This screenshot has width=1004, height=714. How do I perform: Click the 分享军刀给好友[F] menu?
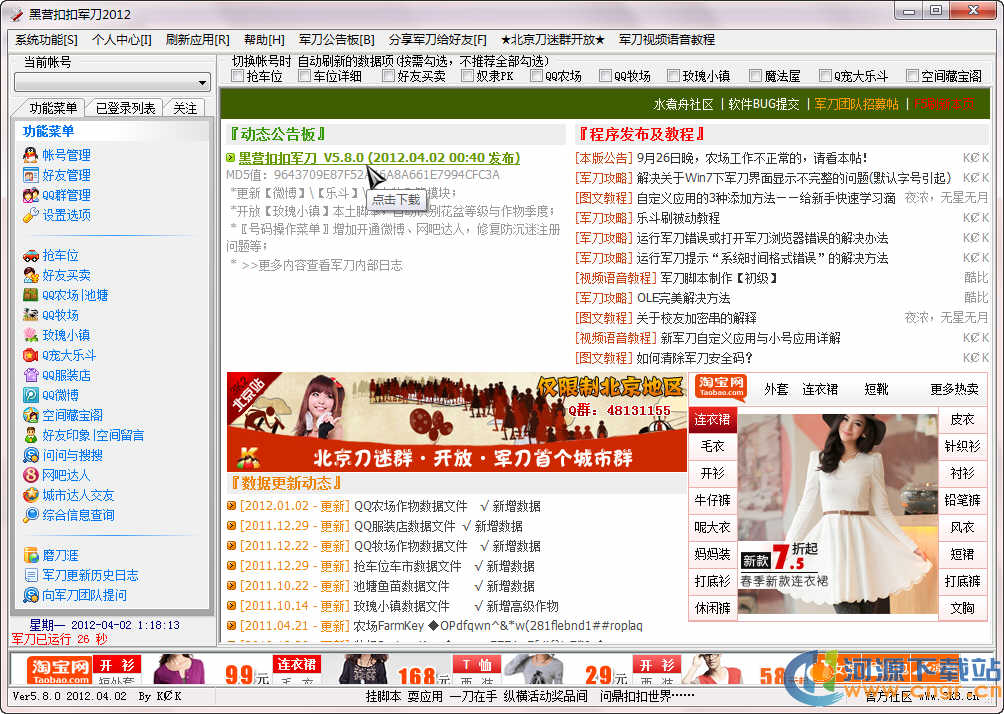(437, 40)
